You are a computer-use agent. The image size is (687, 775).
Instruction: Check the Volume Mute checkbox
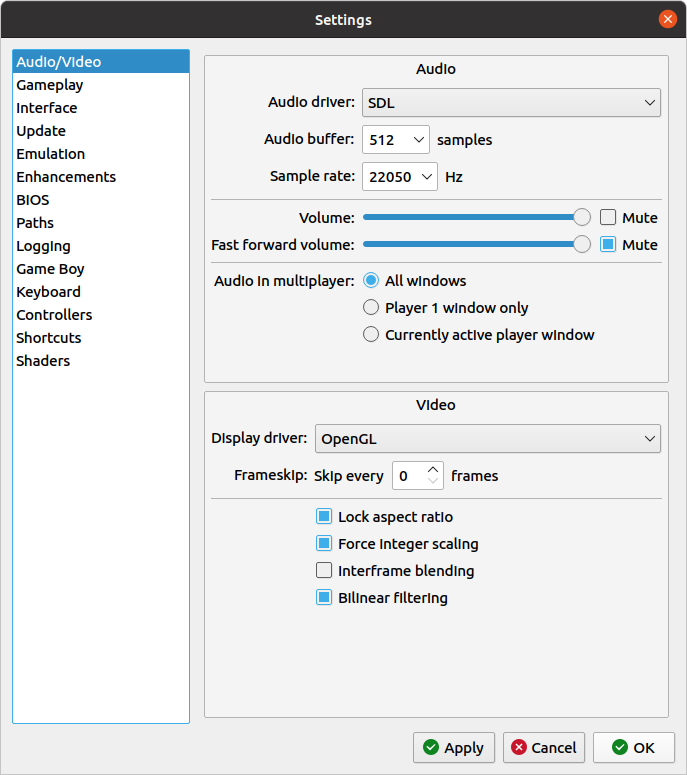pyautogui.click(x=608, y=218)
